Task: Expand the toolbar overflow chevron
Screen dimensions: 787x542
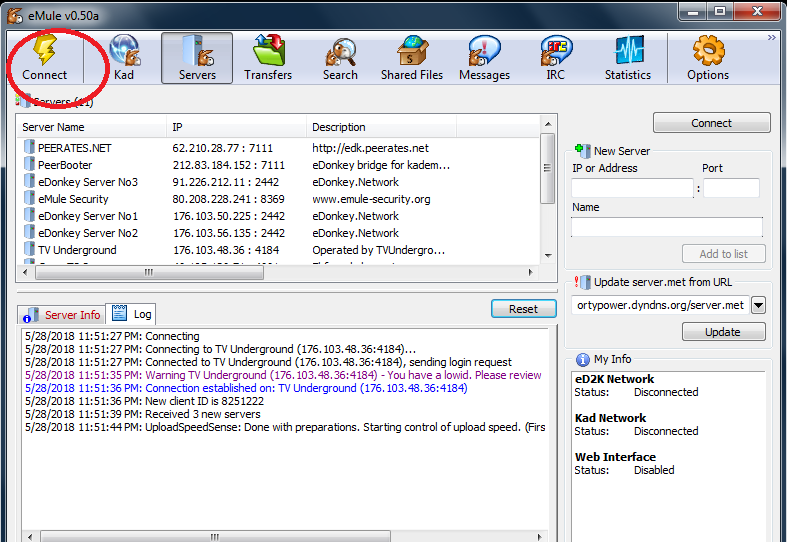Action: (x=771, y=38)
